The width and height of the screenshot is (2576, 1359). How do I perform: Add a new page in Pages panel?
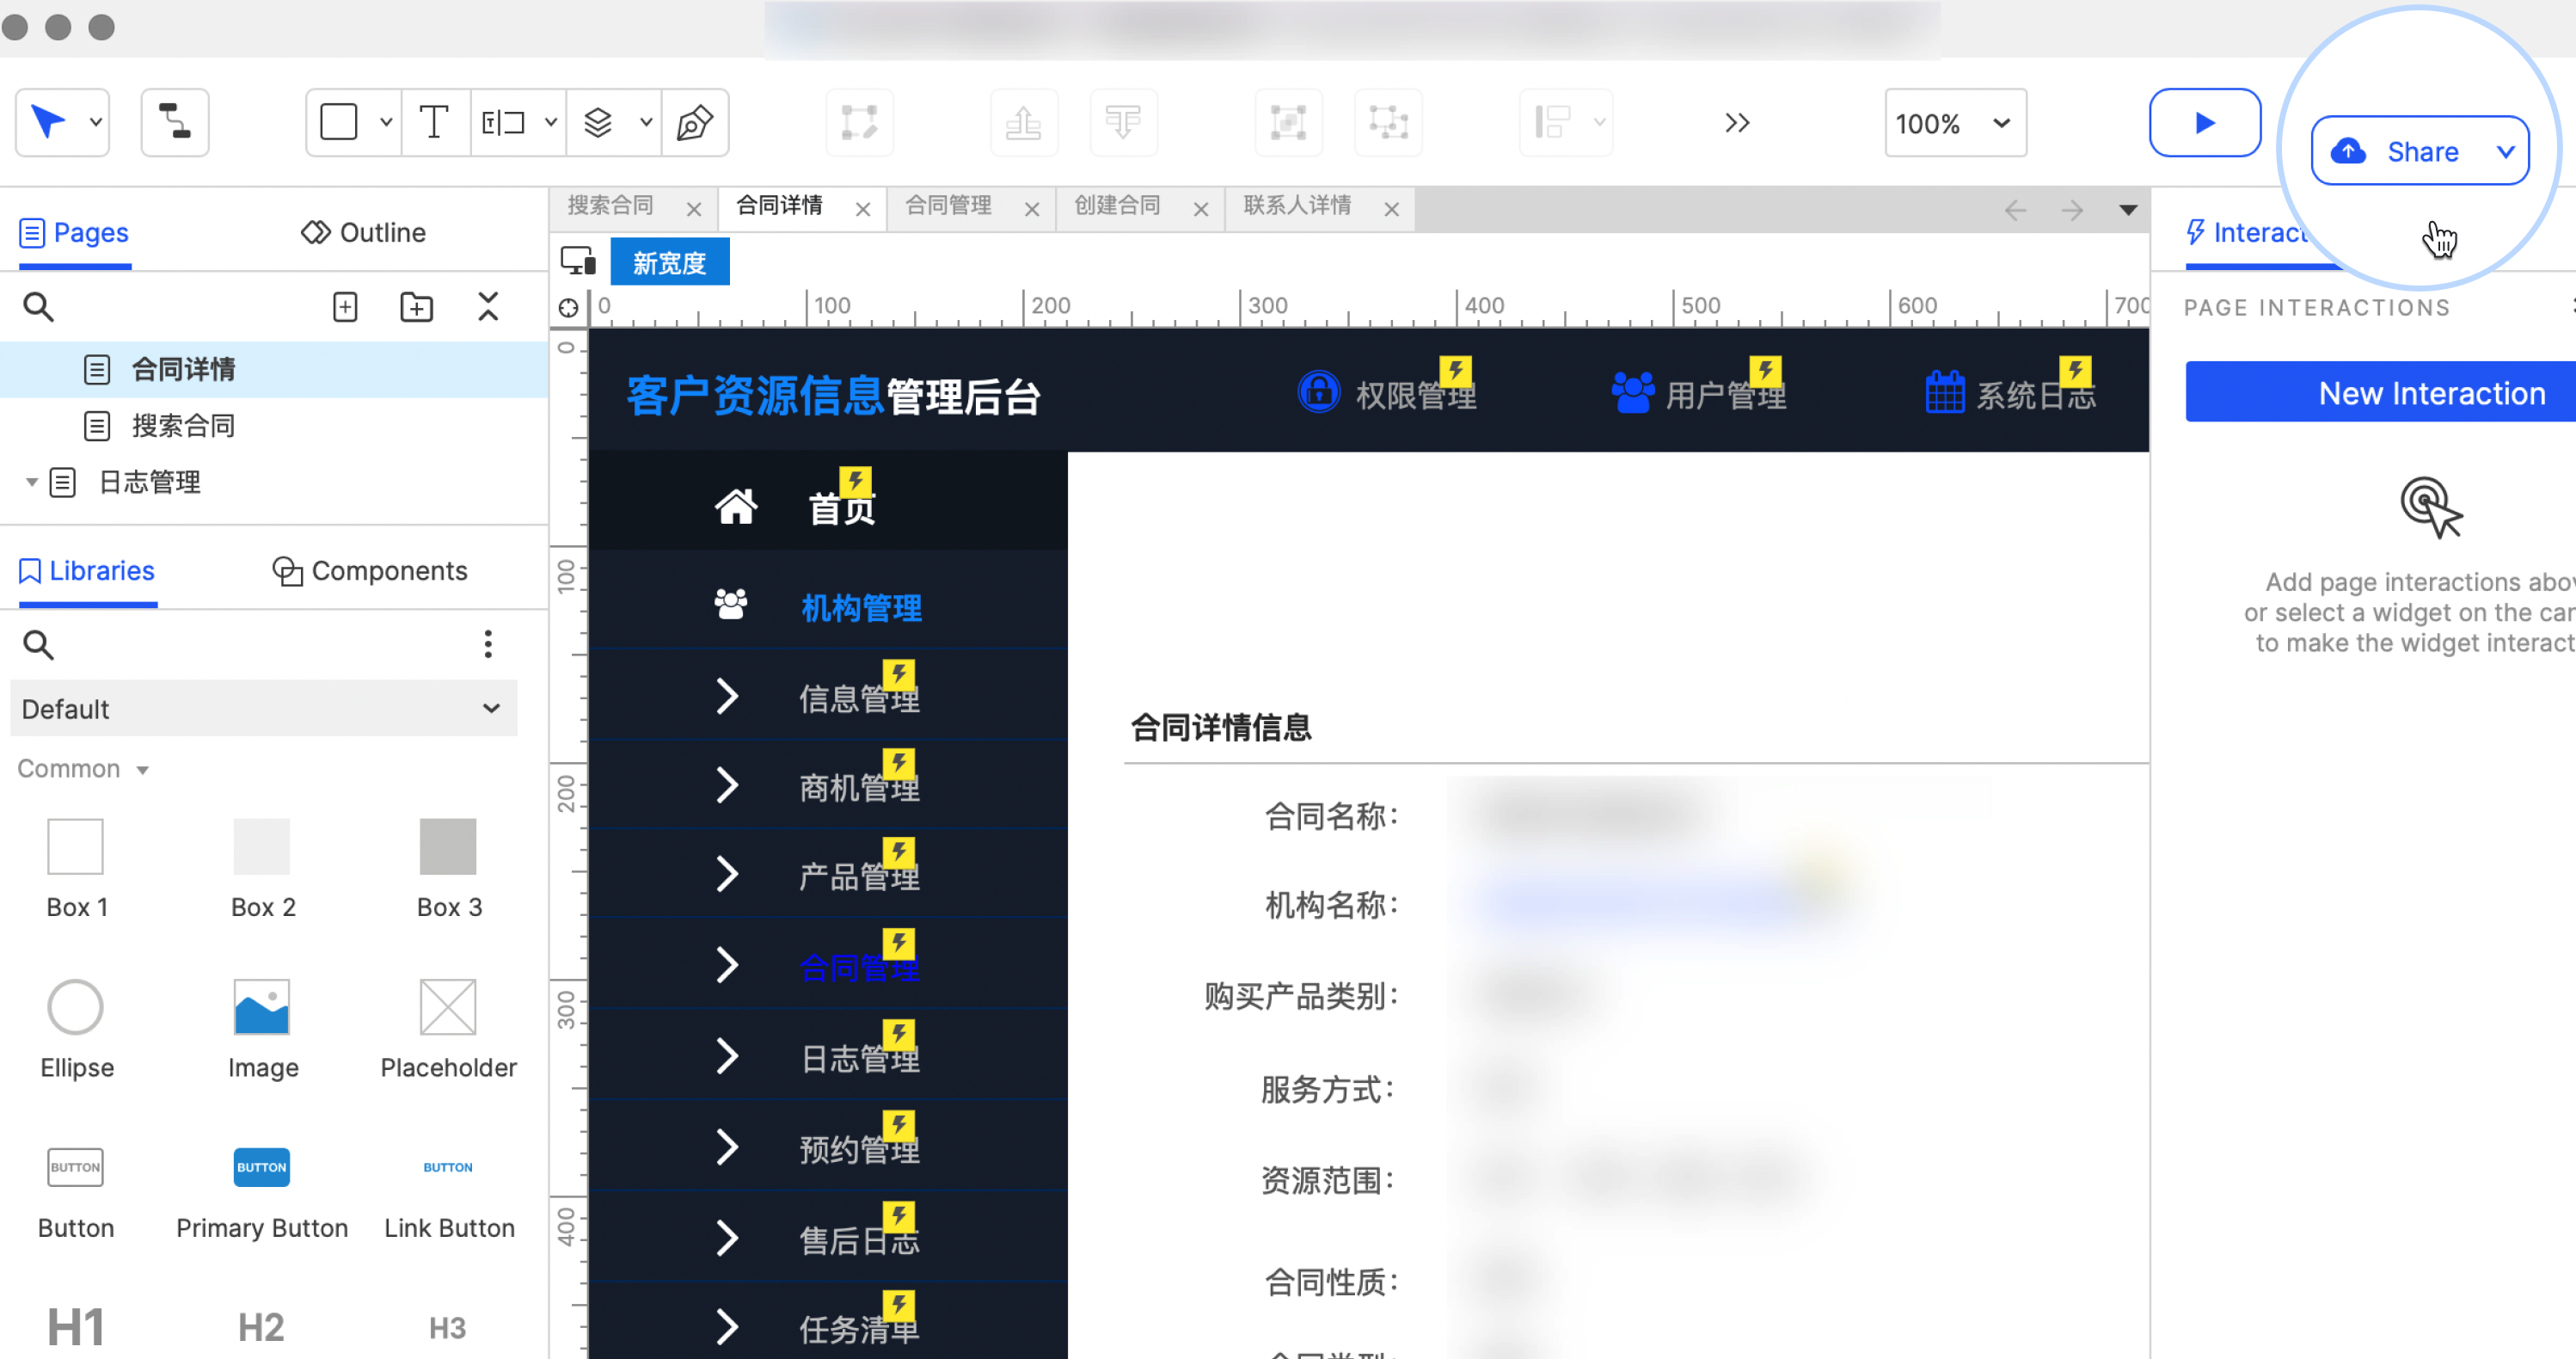(x=344, y=307)
